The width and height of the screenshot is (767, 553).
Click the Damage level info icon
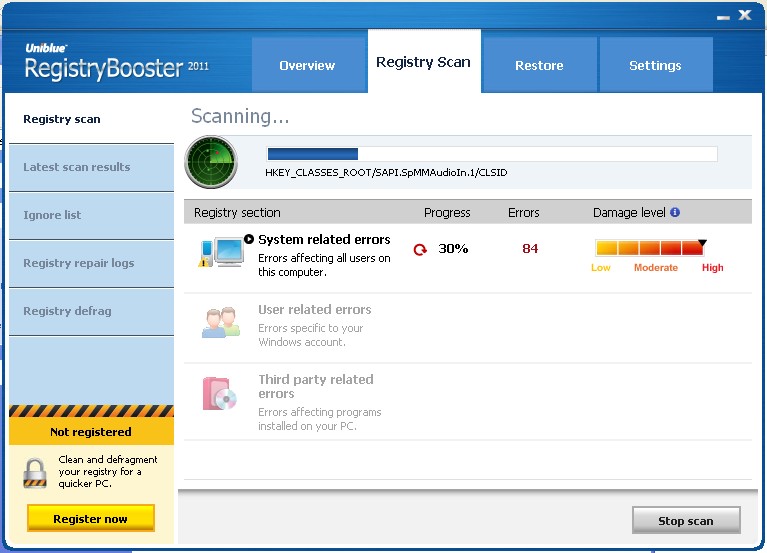[675, 212]
